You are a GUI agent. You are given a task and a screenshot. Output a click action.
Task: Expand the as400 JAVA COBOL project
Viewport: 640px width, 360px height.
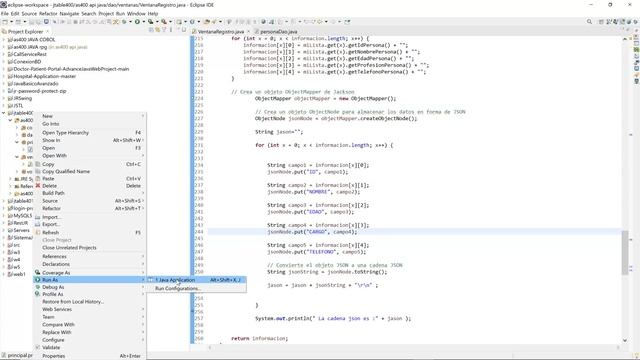[x=4, y=40]
